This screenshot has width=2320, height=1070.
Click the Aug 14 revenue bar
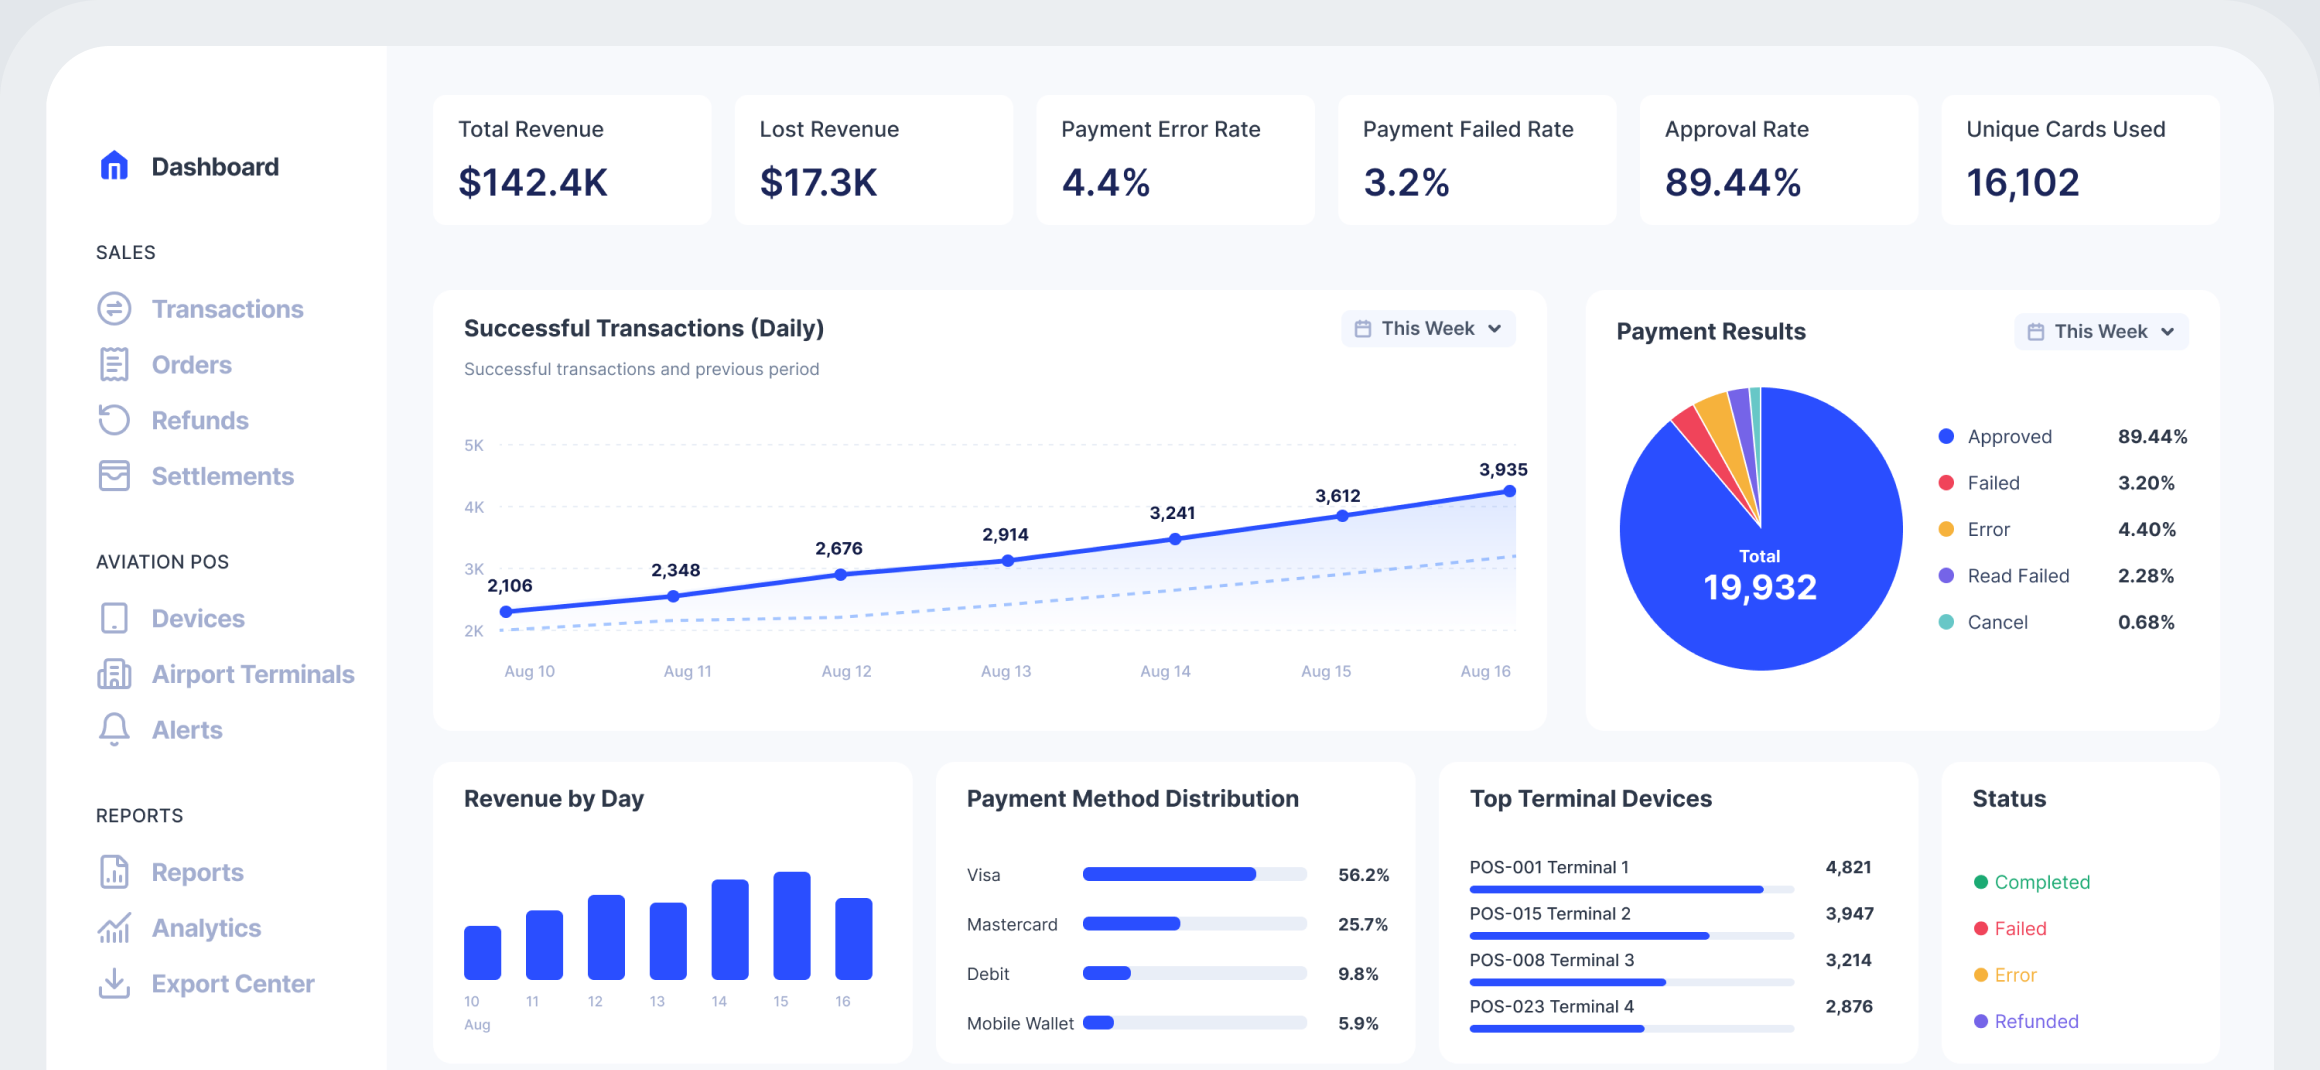[730, 930]
